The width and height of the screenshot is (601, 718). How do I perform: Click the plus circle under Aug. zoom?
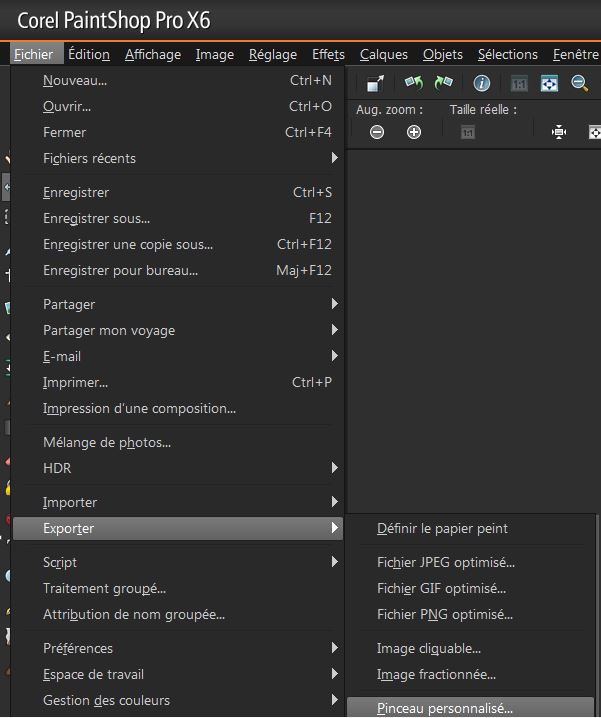point(414,132)
